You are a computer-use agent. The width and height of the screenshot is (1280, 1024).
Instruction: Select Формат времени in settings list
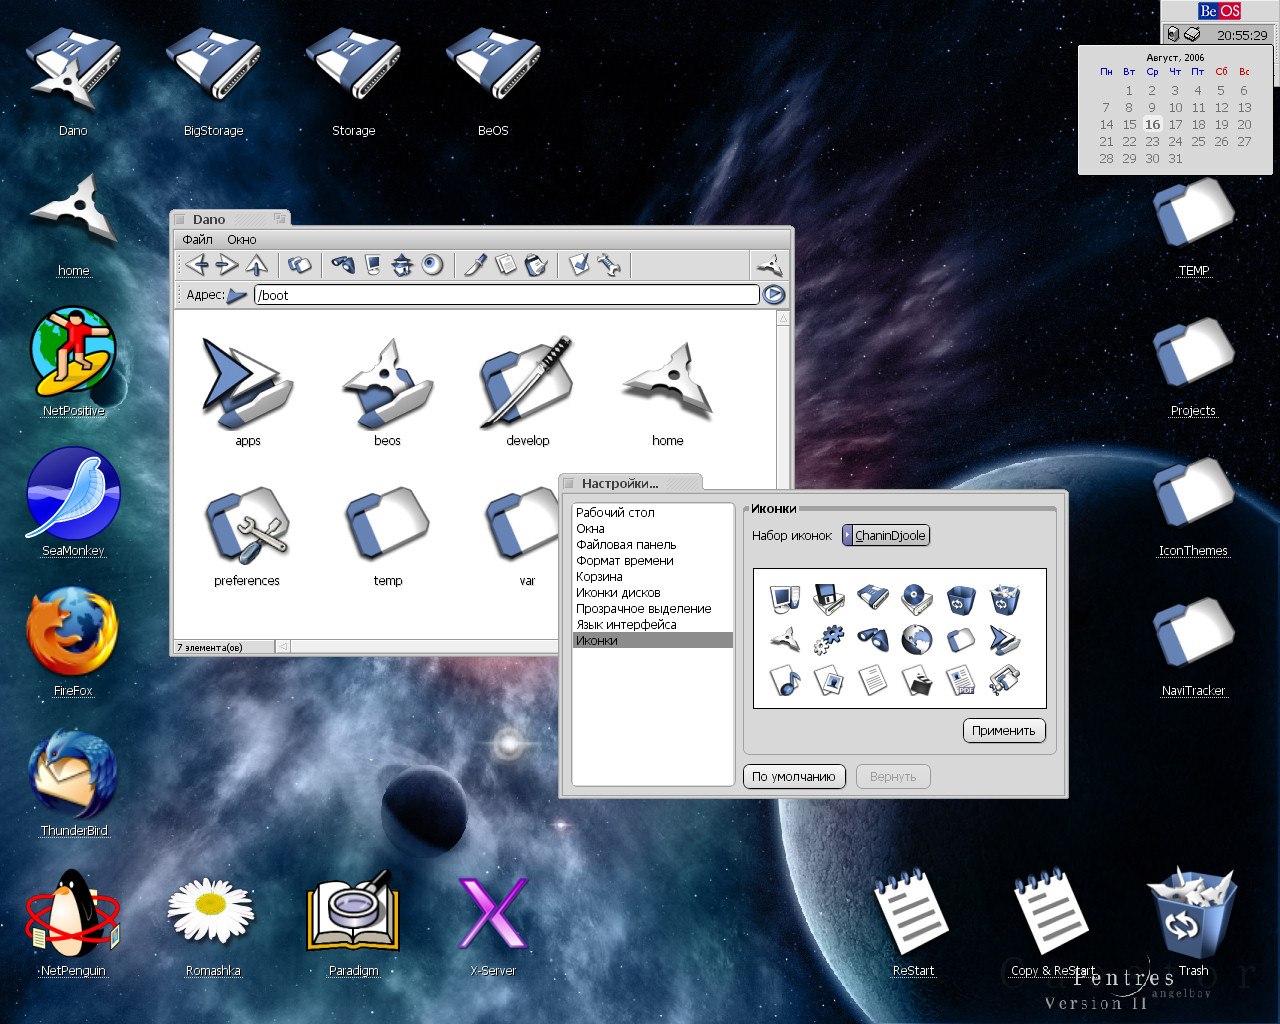653,560
